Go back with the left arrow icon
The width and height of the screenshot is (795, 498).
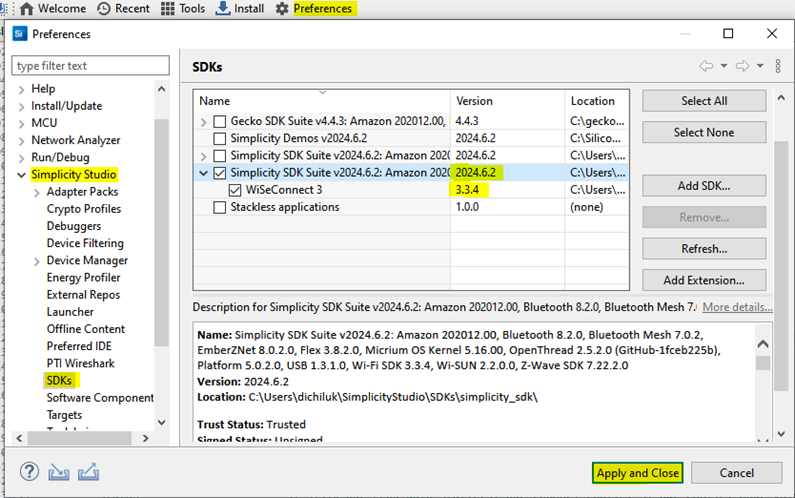point(706,66)
